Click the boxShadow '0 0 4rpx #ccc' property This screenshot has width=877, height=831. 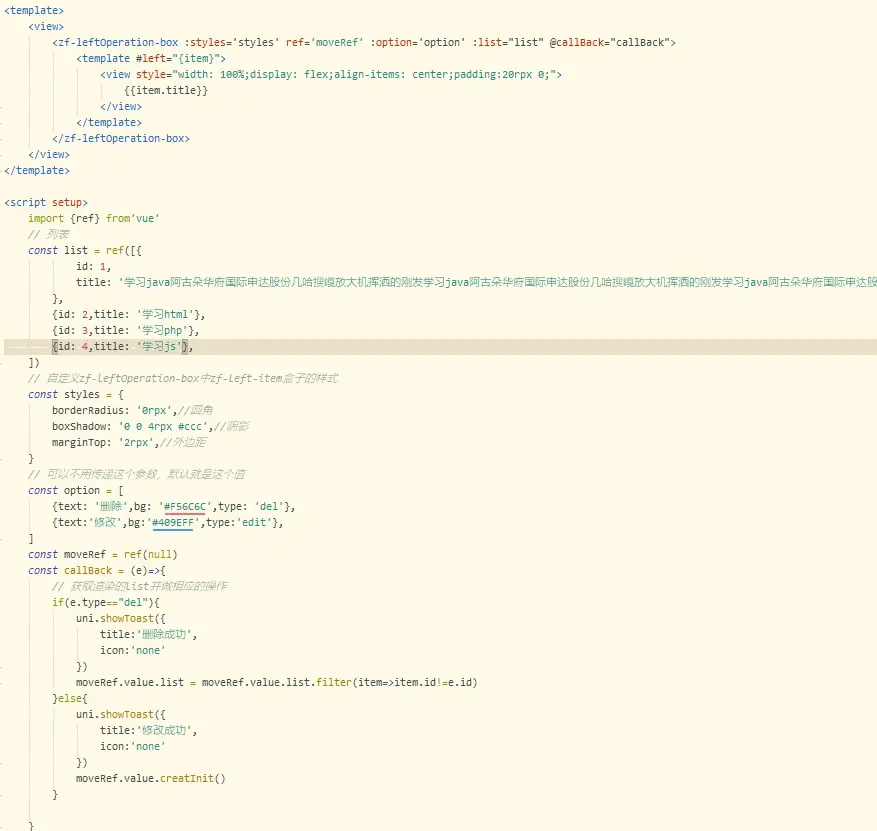point(133,427)
